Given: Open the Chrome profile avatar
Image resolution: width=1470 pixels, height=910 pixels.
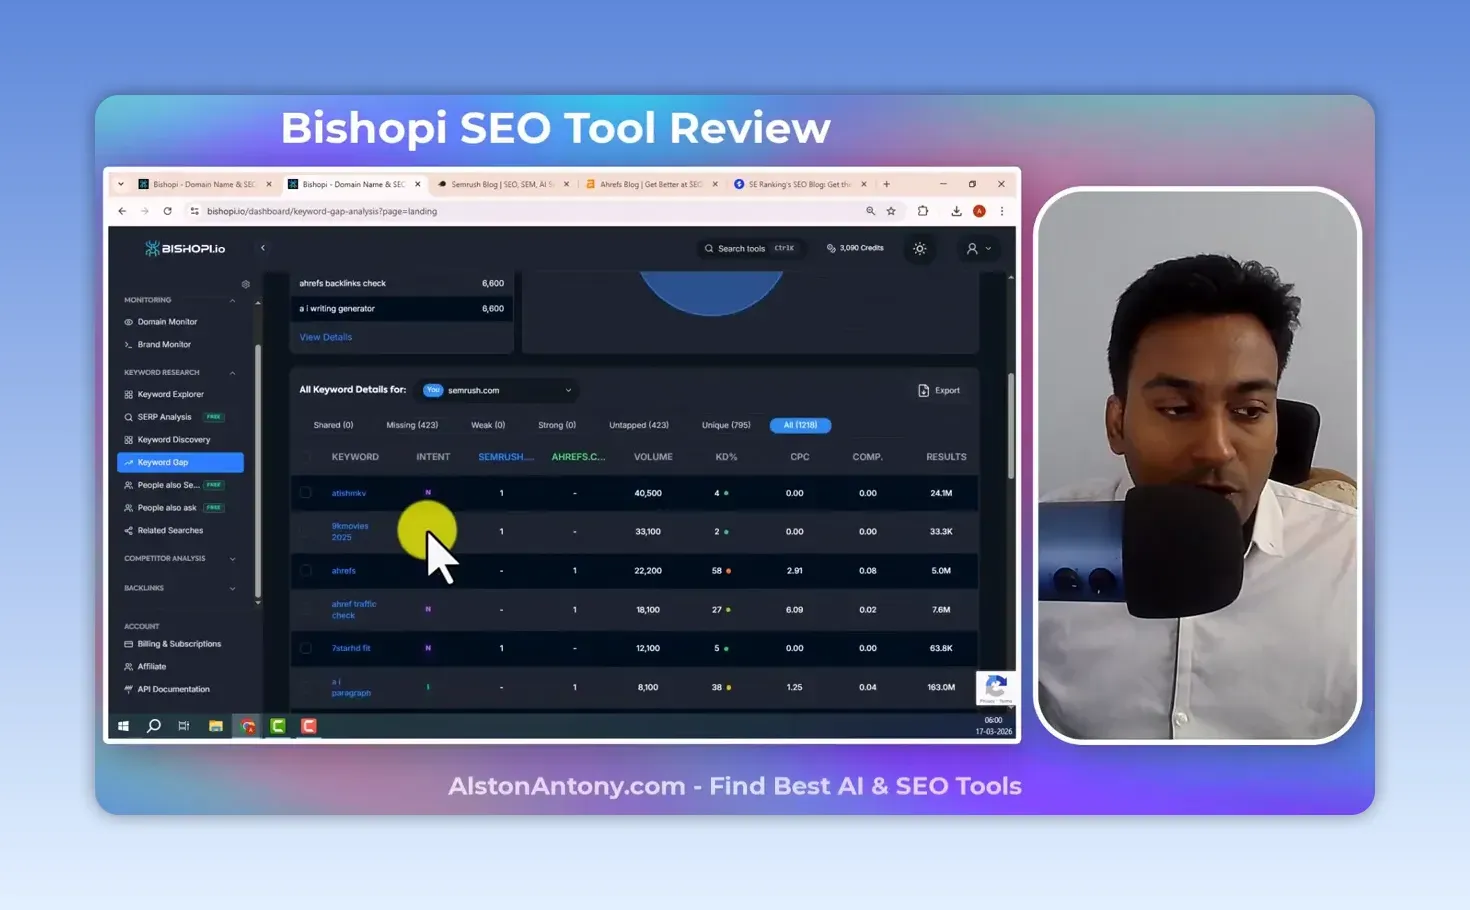Looking at the screenshot, I should 979,211.
